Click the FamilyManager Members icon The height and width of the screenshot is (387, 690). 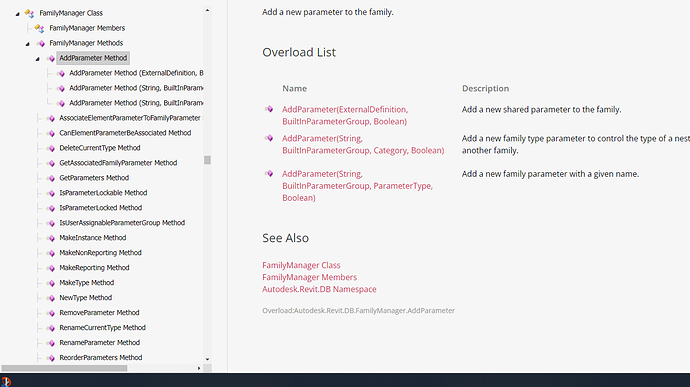click(x=39, y=28)
